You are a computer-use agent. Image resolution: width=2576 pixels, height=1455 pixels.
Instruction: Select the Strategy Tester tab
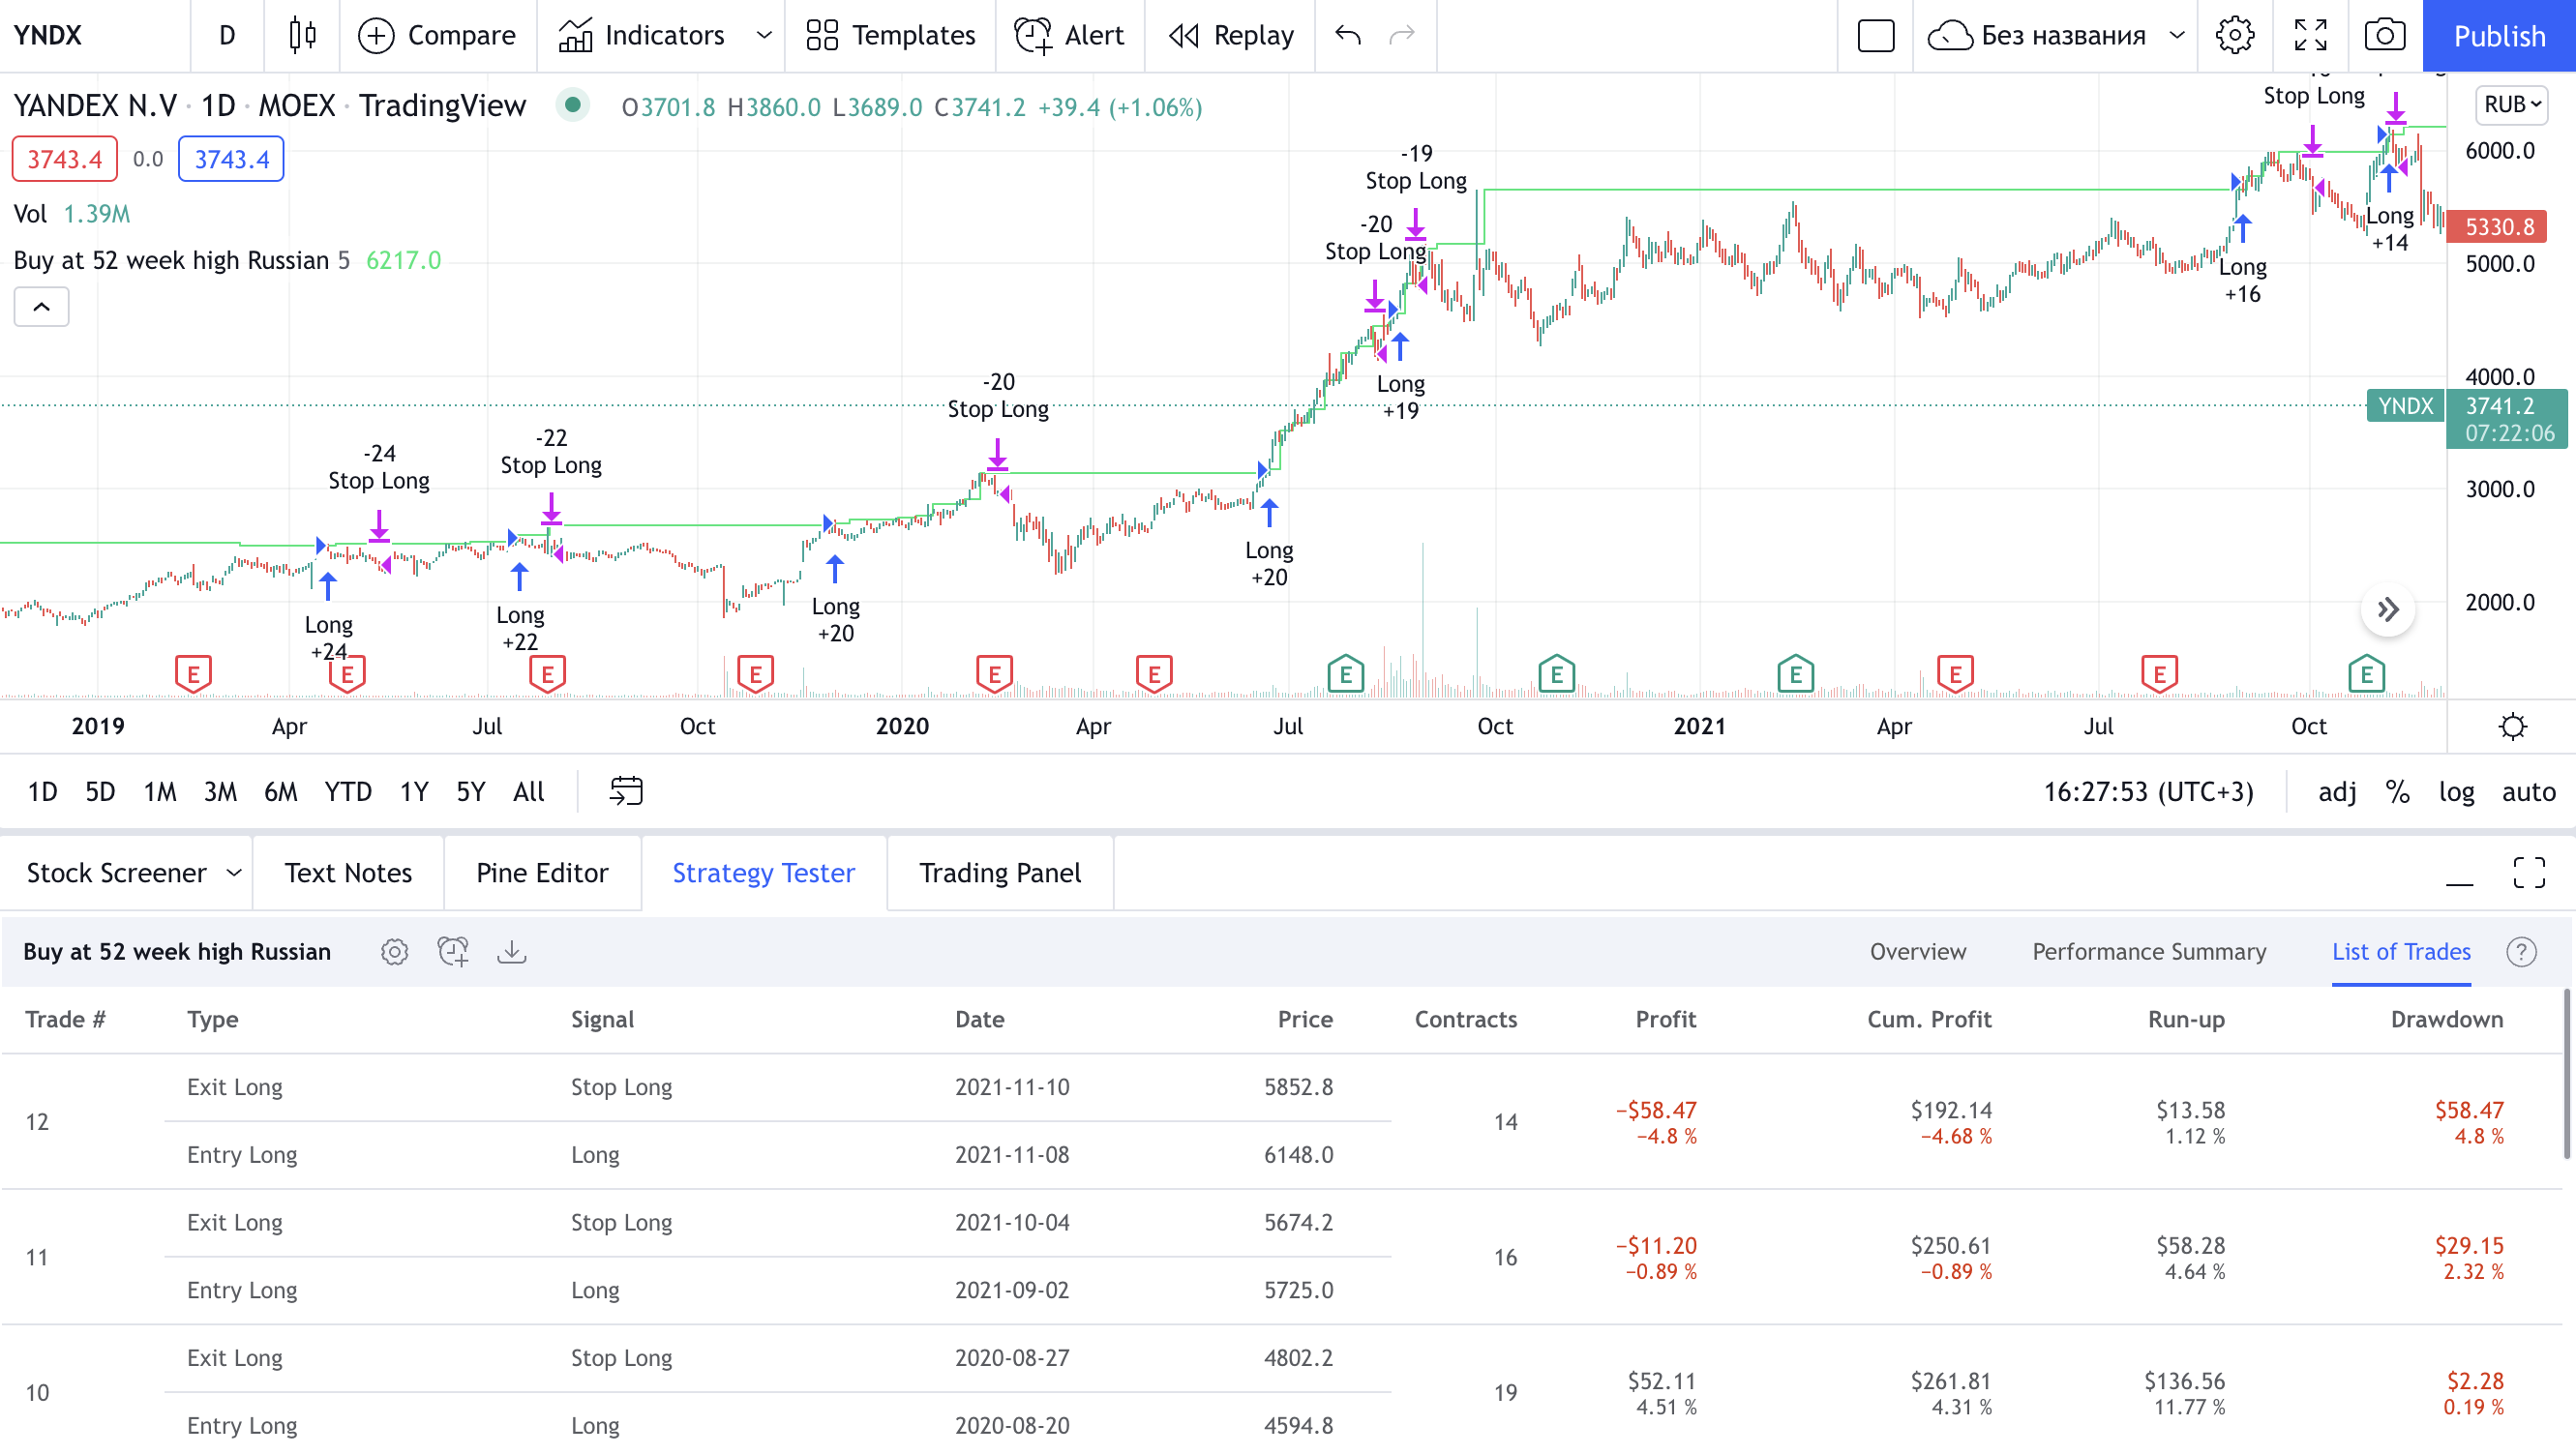point(763,873)
